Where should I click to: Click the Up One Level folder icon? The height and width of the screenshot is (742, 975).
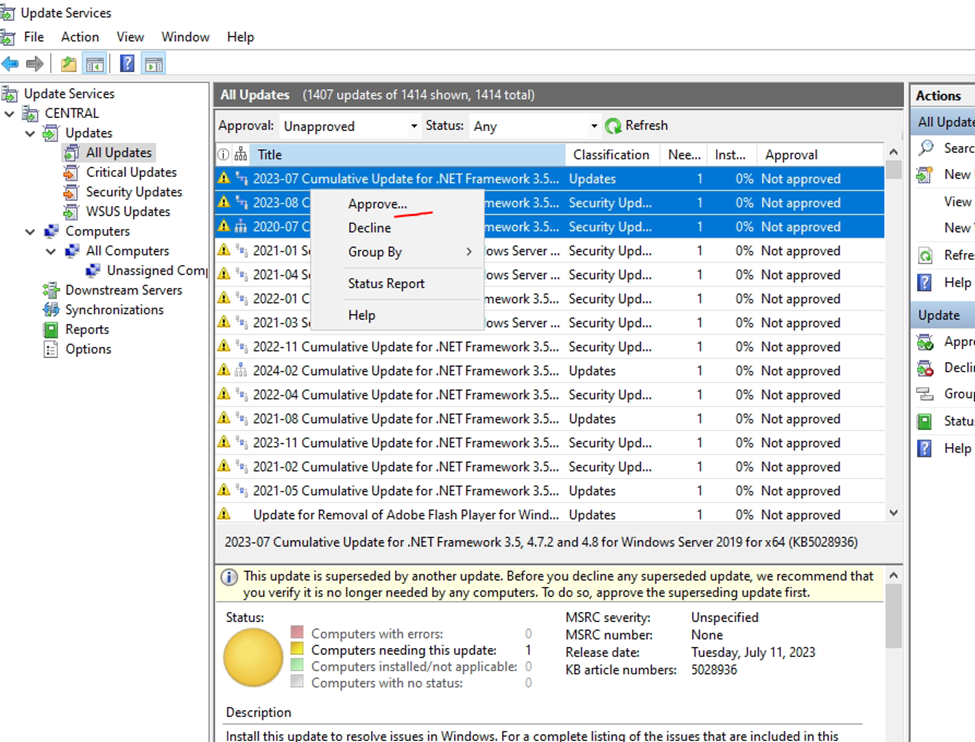tap(68, 64)
